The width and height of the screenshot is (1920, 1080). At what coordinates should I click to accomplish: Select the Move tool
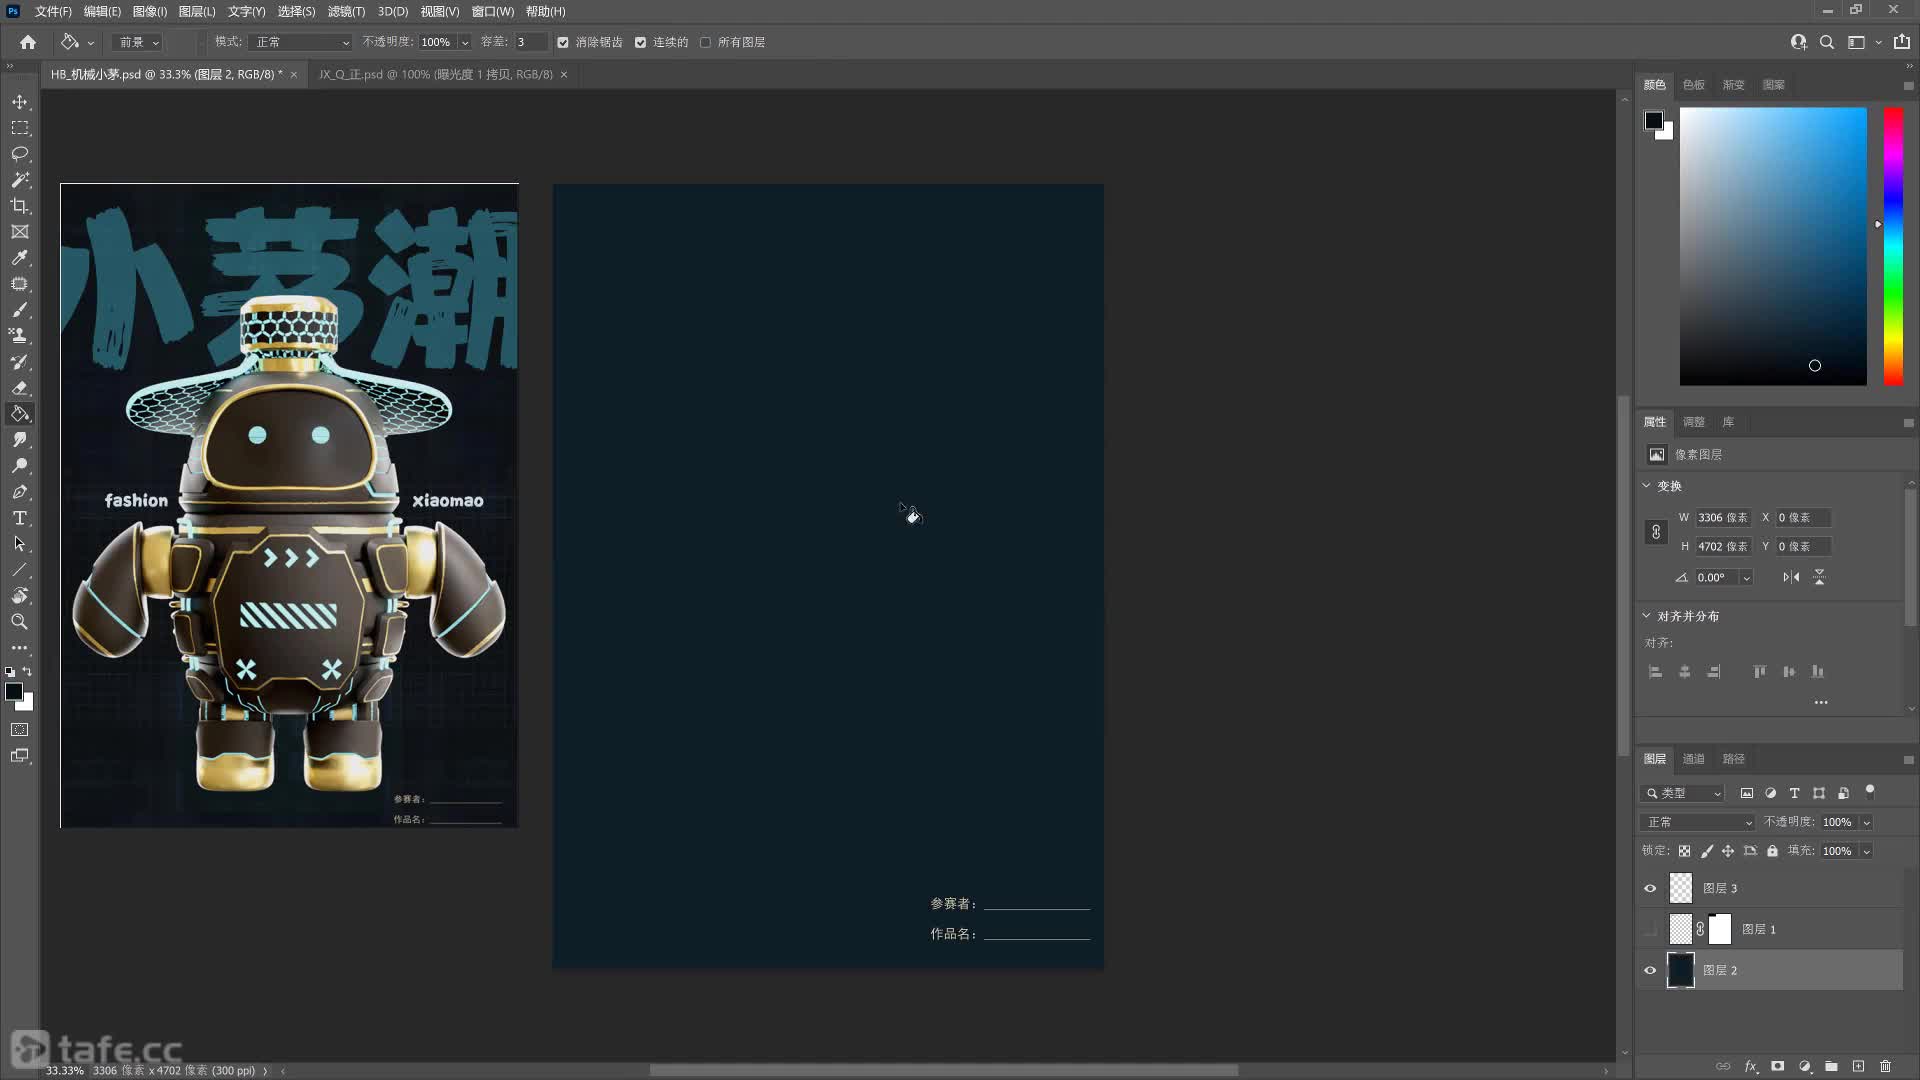tap(20, 102)
